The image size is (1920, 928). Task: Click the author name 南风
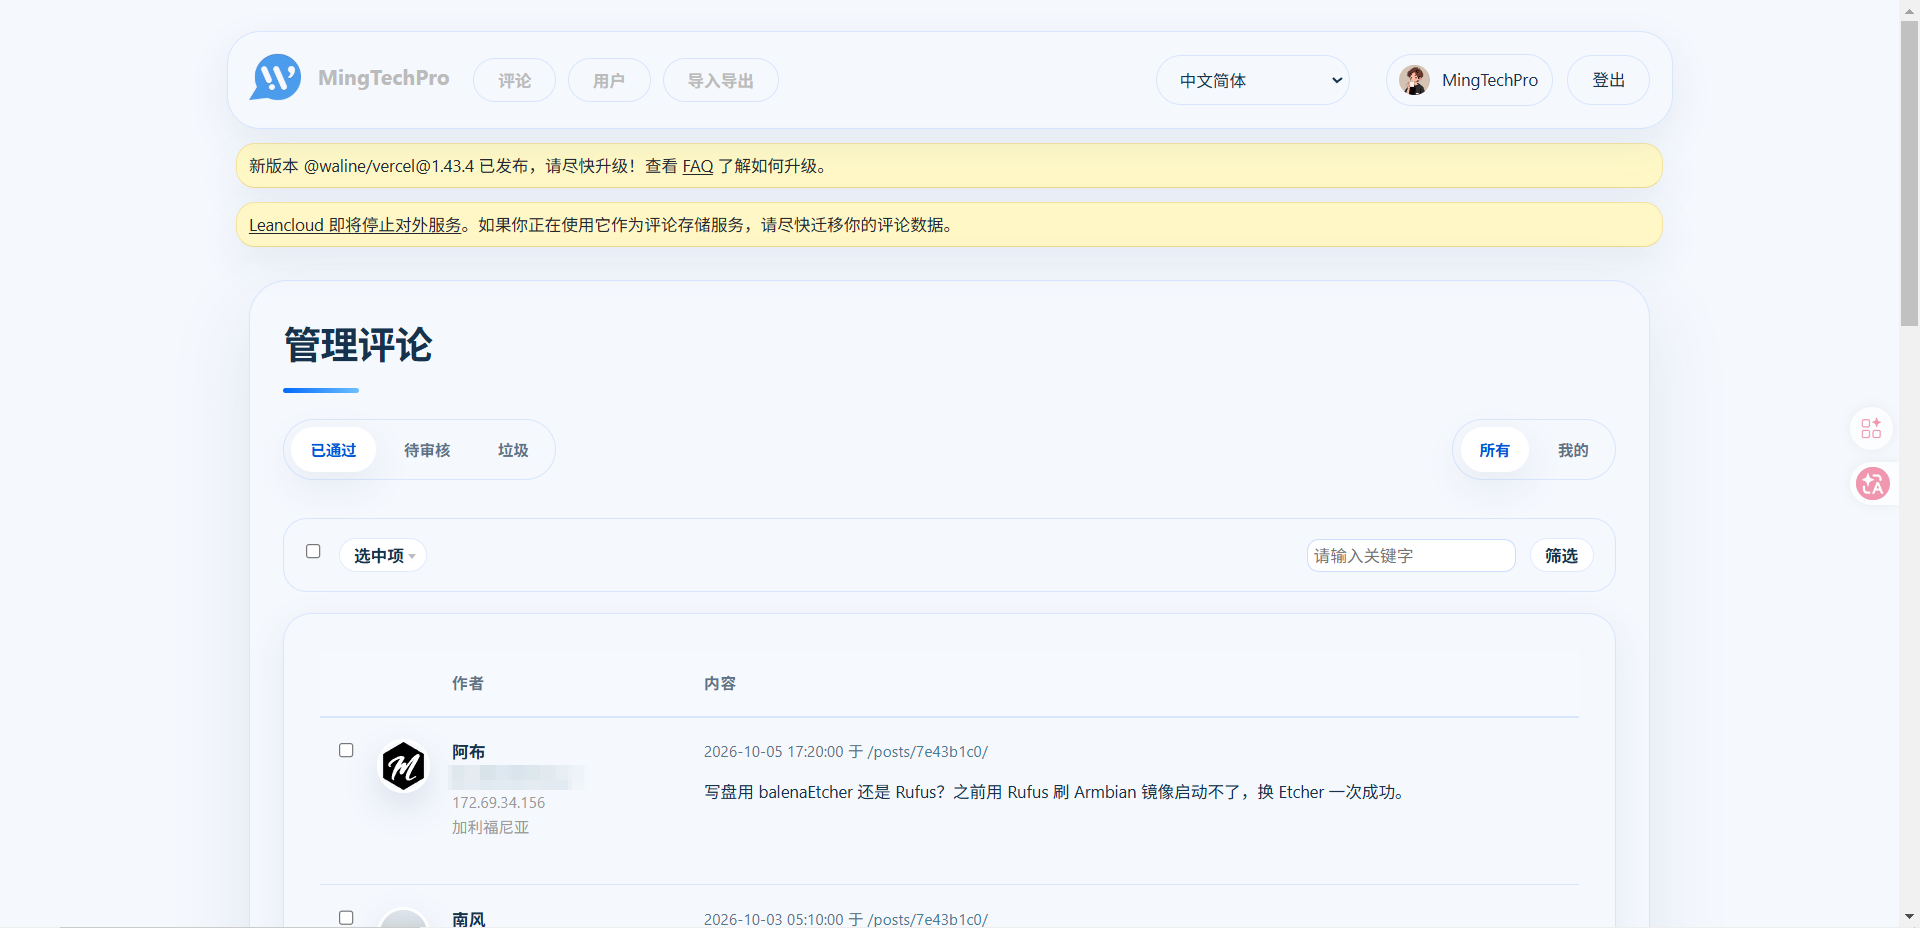click(468, 919)
